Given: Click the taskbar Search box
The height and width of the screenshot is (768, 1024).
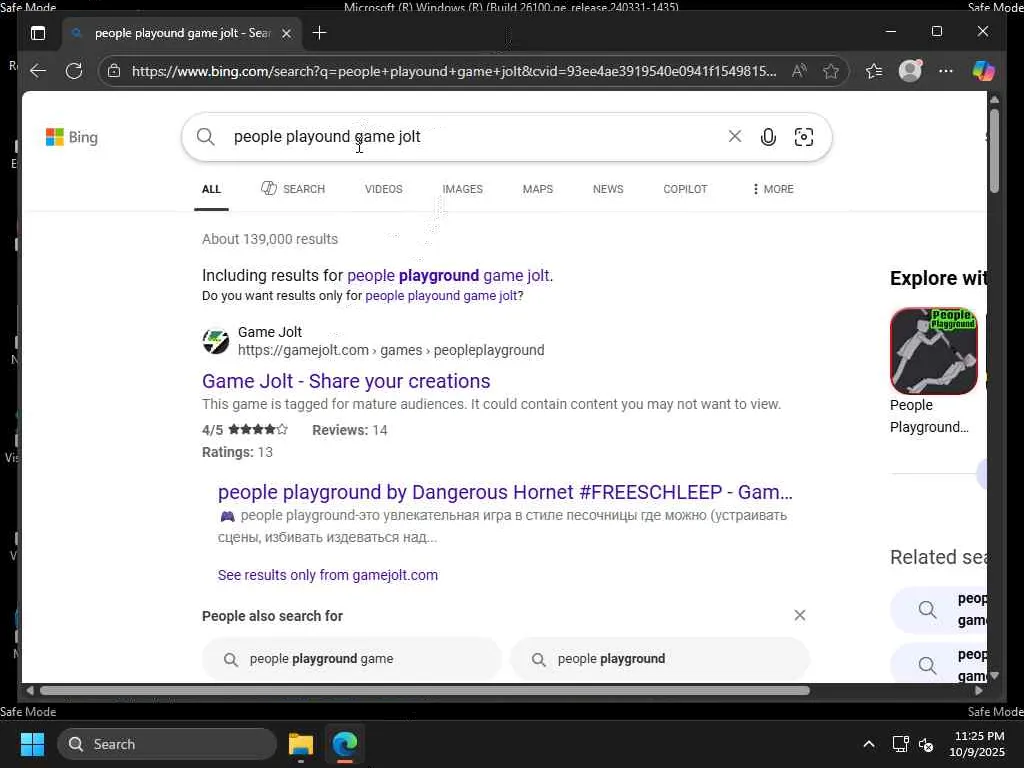Looking at the screenshot, I should [x=167, y=744].
